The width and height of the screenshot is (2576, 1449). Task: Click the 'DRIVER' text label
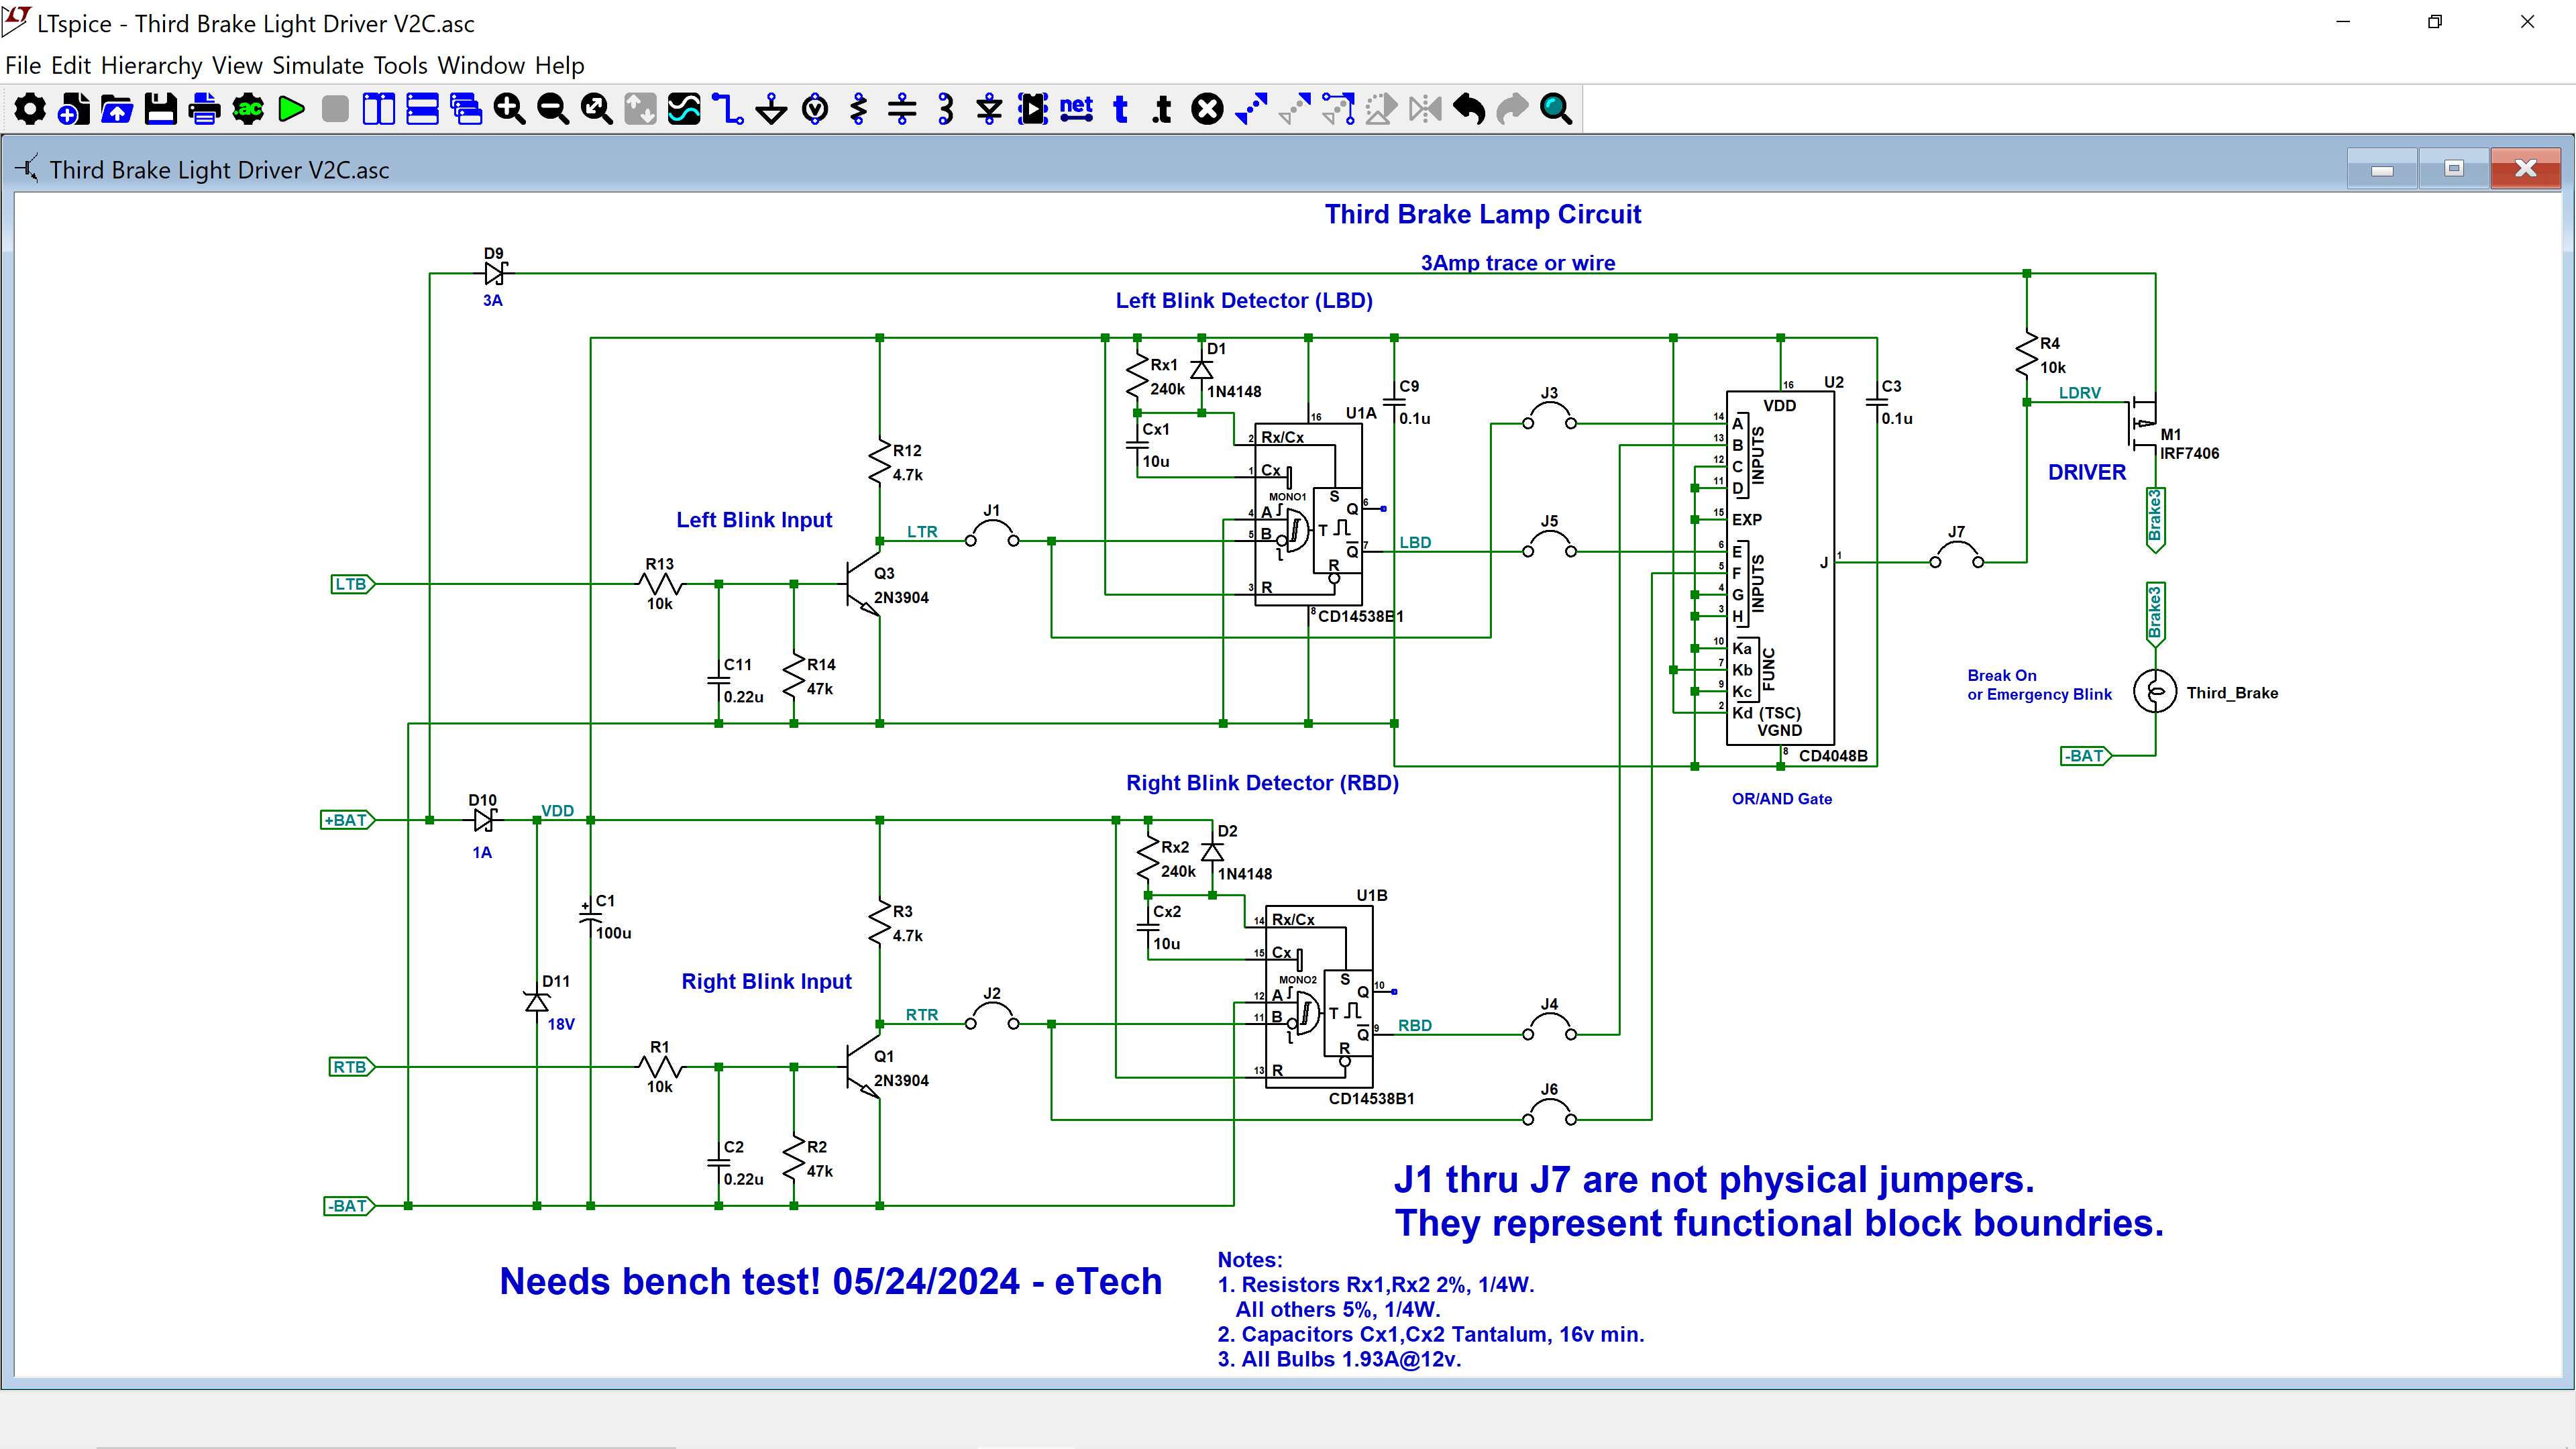coord(2087,472)
